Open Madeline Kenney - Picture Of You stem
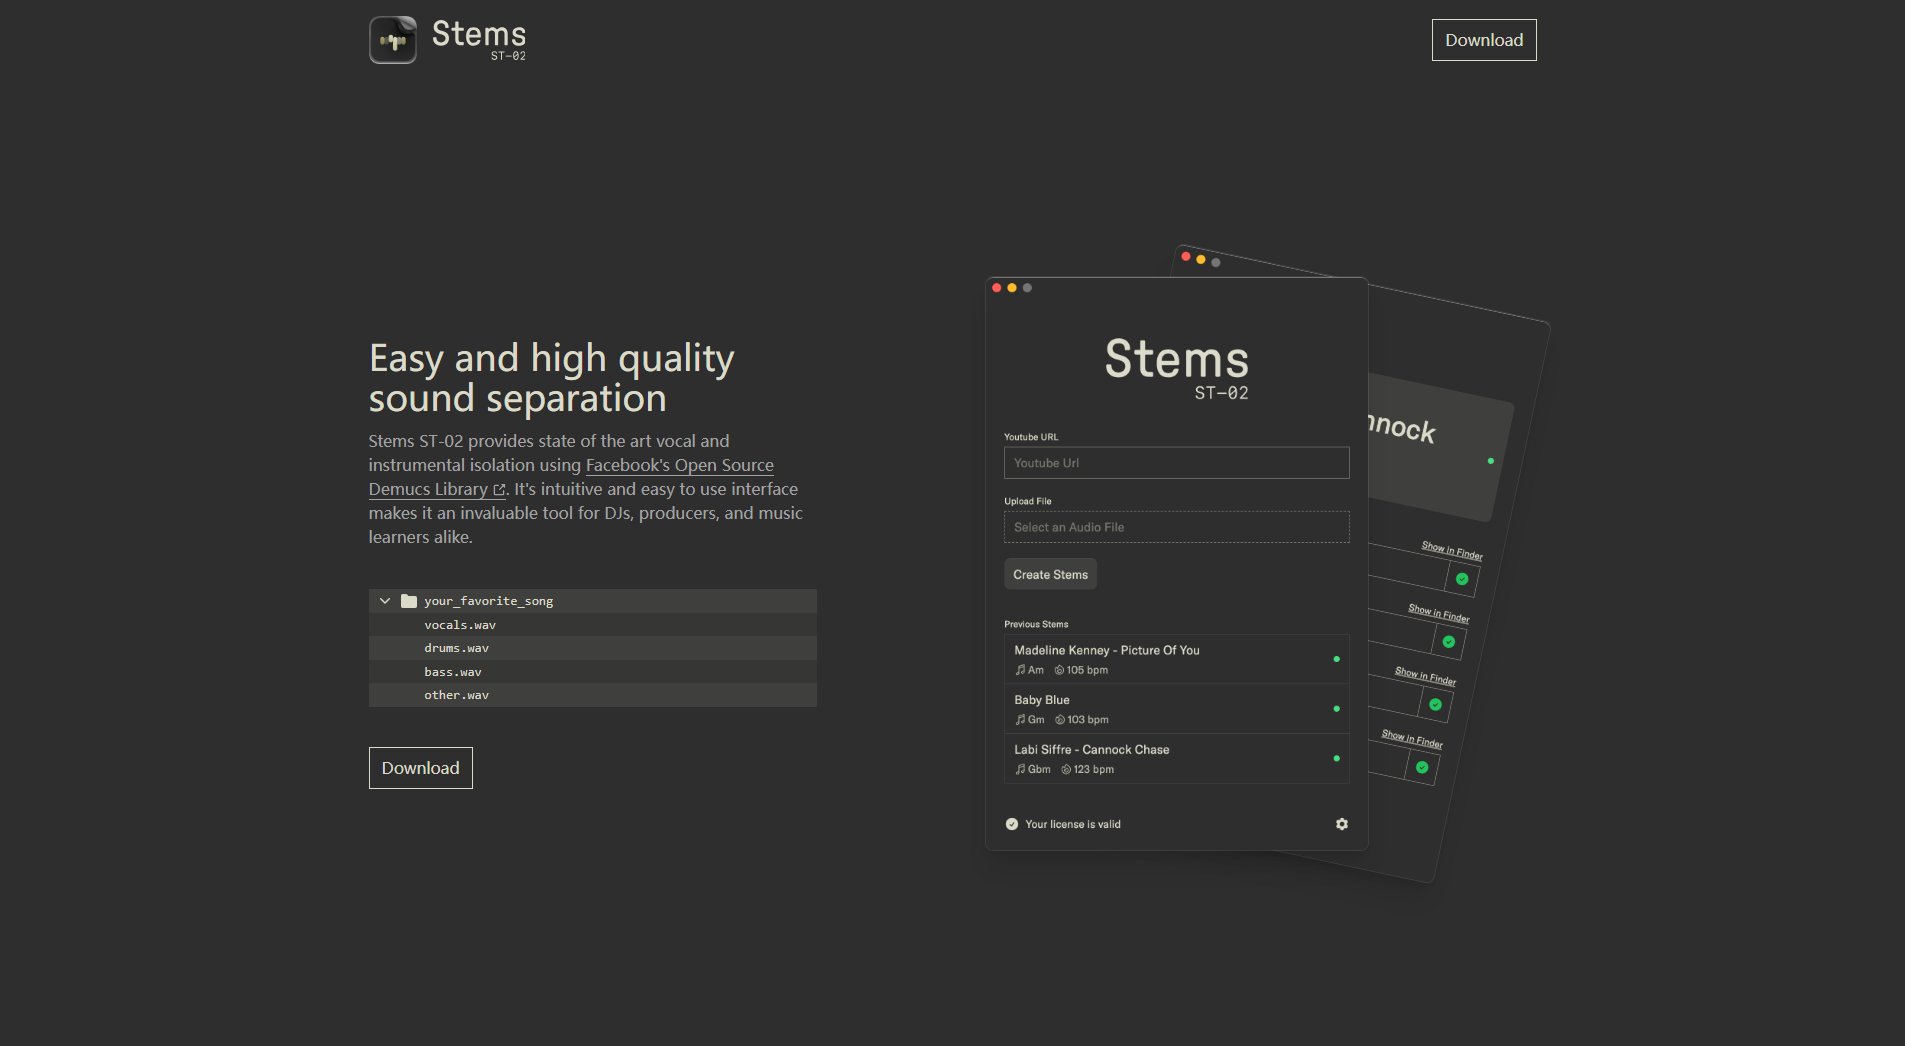The height and width of the screenshot is (1046, 1905). 1106,650
